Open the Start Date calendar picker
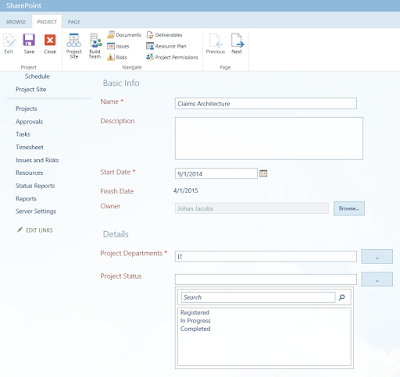This screenshot has height=377, width=400. coord(263,173)
